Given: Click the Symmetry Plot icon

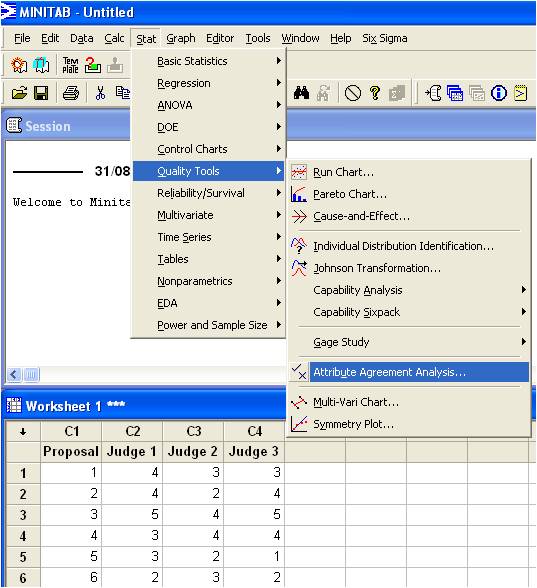Looking at the screenshot, I should [x=299, y=424].
